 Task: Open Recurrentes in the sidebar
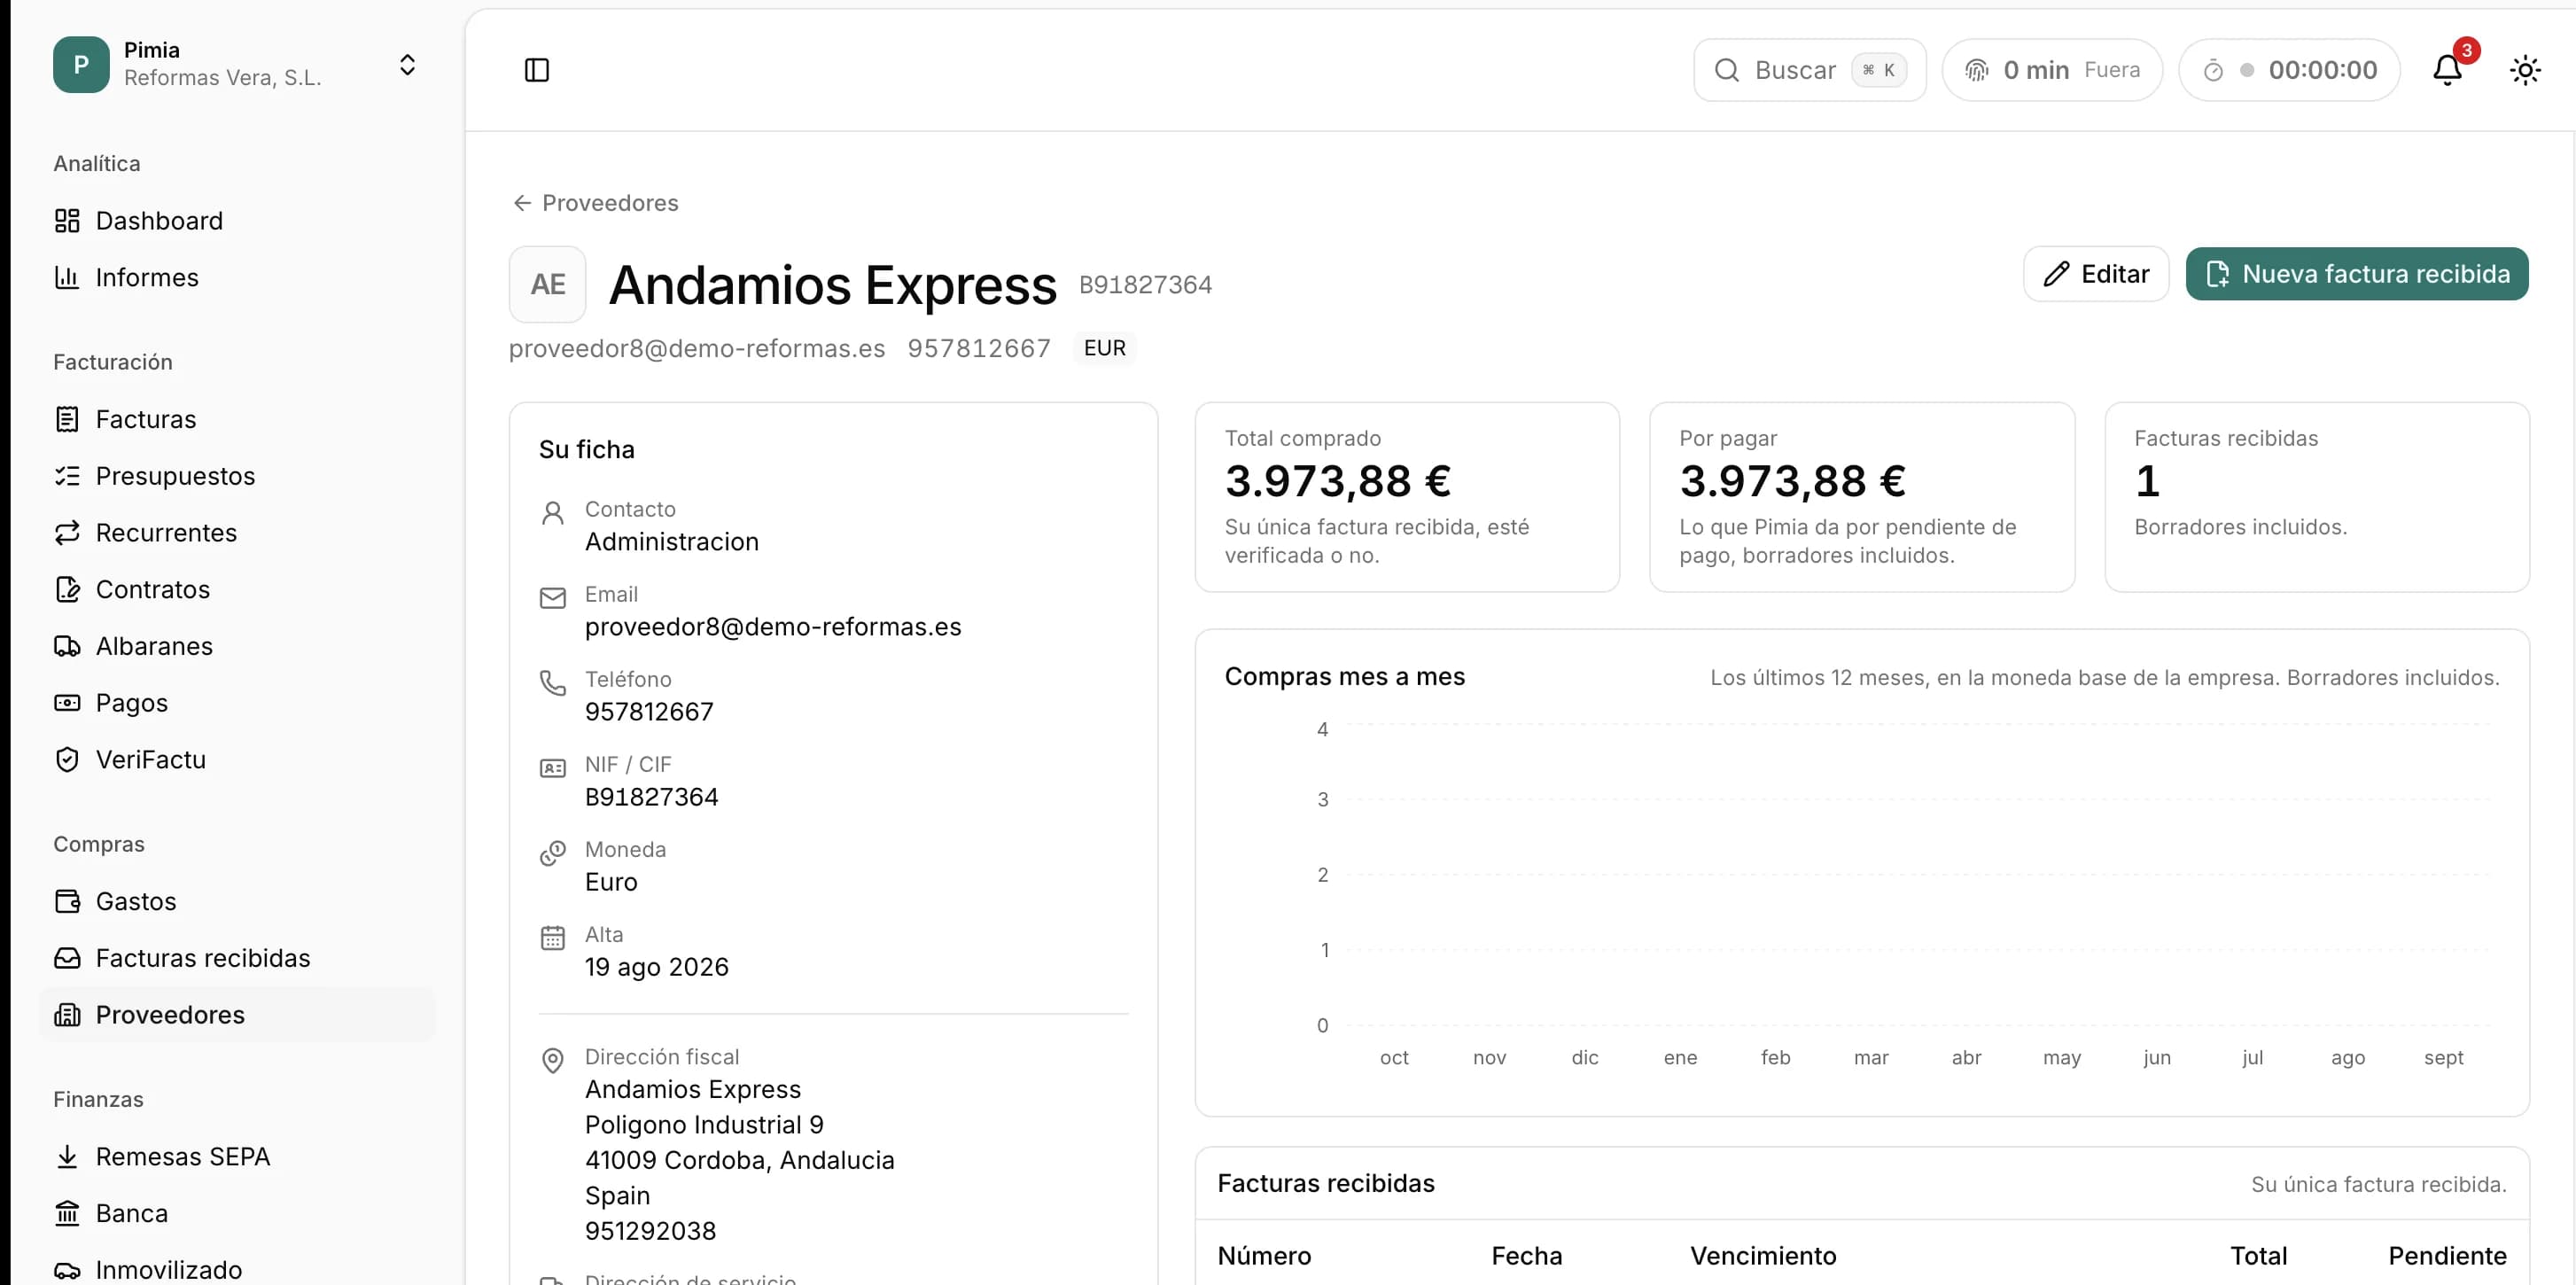click(238, 533)
